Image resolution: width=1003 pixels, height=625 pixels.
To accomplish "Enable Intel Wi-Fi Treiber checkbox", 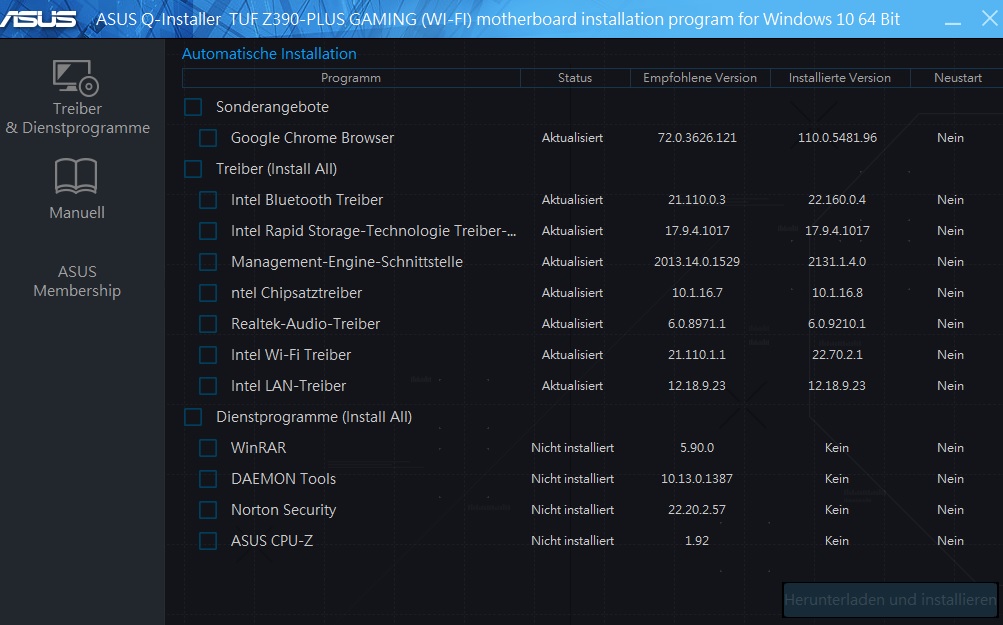I will point(208,355).
